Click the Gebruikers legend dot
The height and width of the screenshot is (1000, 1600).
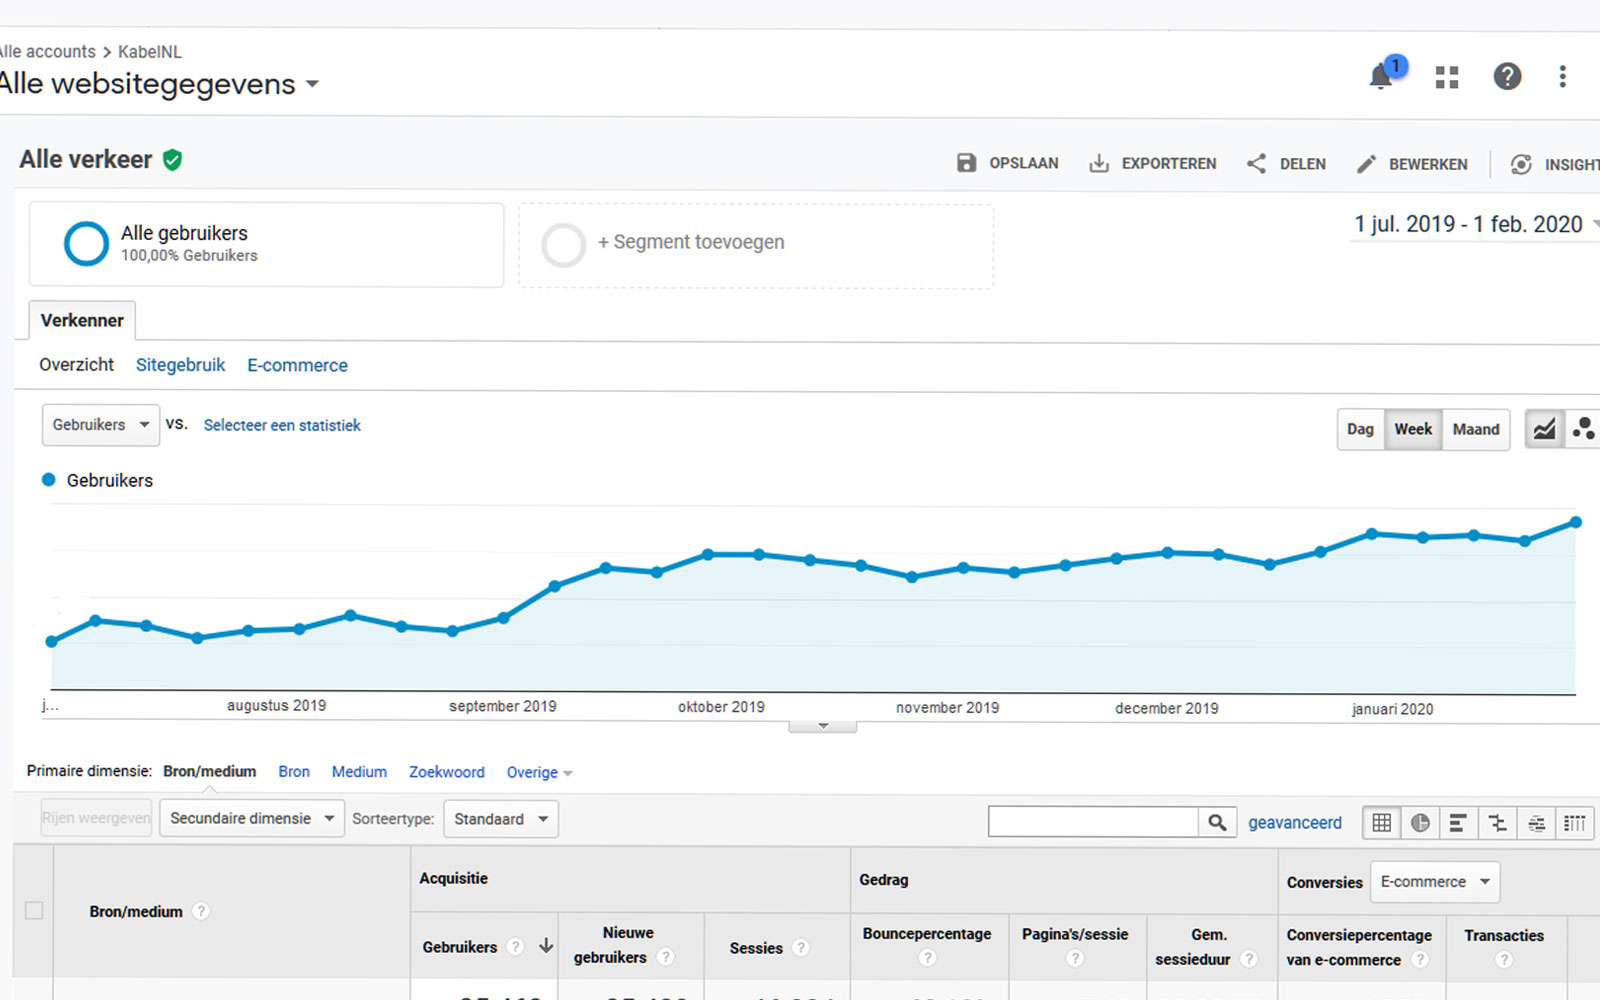point(48,479)
